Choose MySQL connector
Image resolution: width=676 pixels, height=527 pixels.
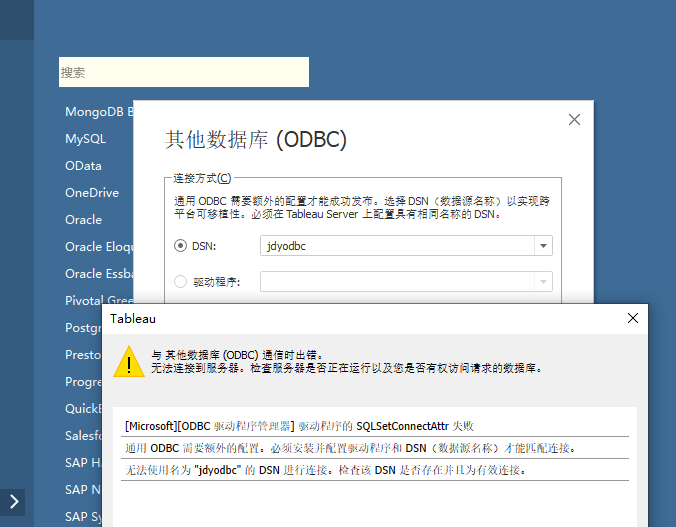85,139
